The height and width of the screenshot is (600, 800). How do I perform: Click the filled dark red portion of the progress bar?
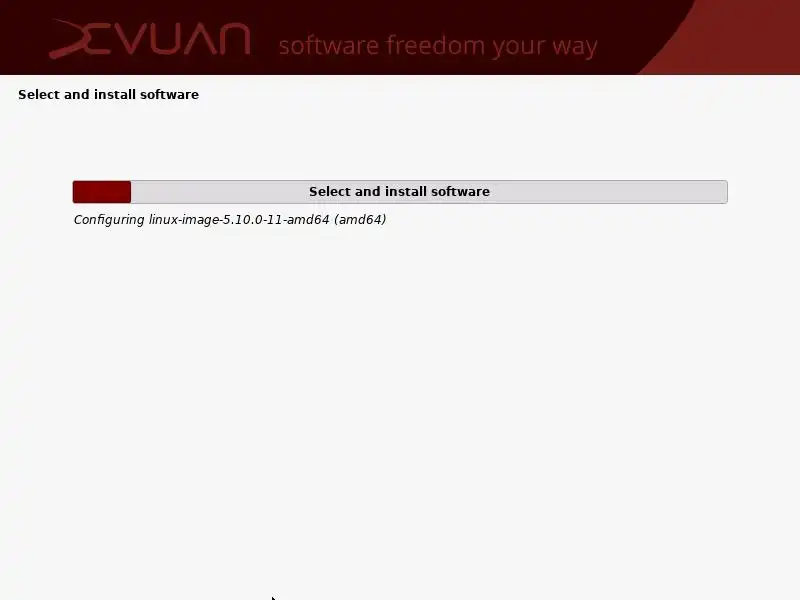click(102, 192)
